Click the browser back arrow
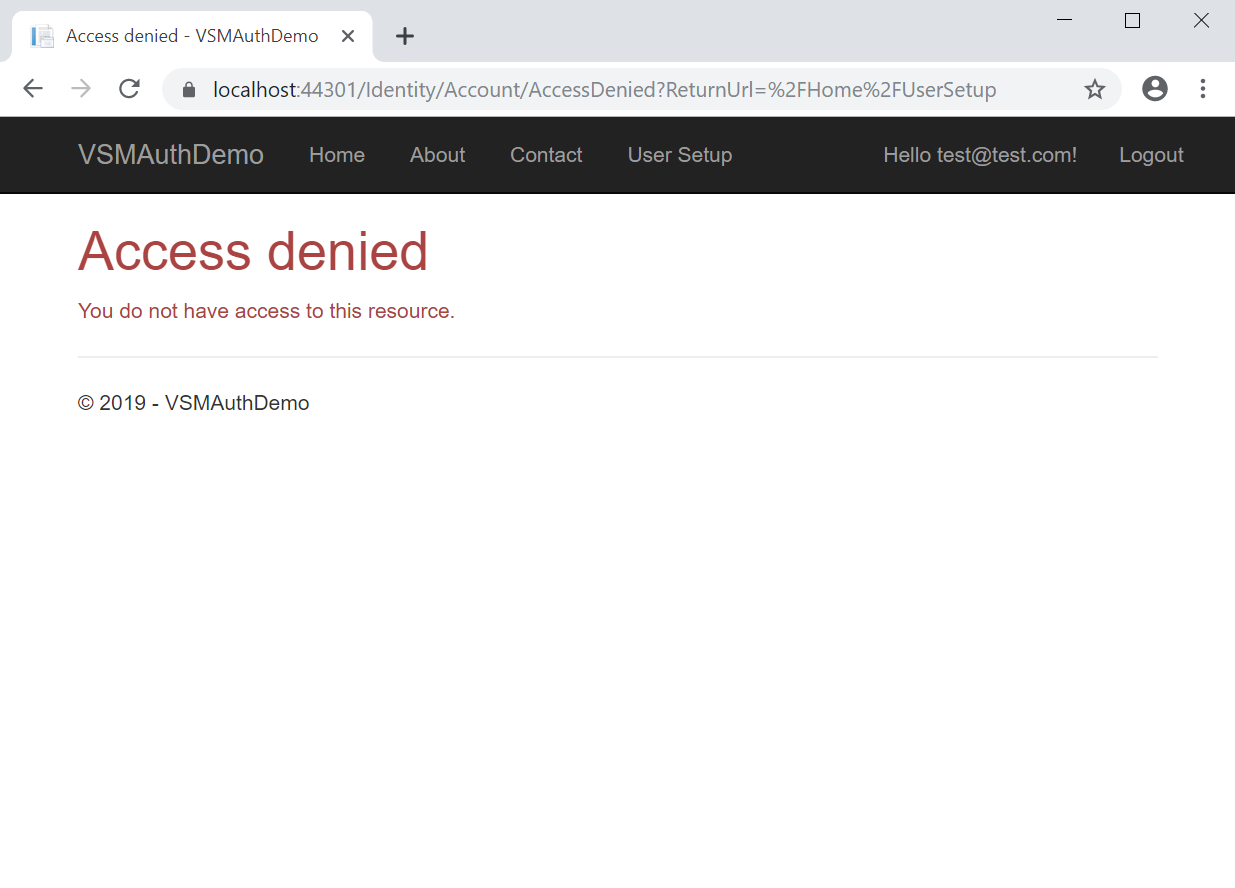Screen dimensions: 1235x888 pyautogui.click(x=33, y=89)
